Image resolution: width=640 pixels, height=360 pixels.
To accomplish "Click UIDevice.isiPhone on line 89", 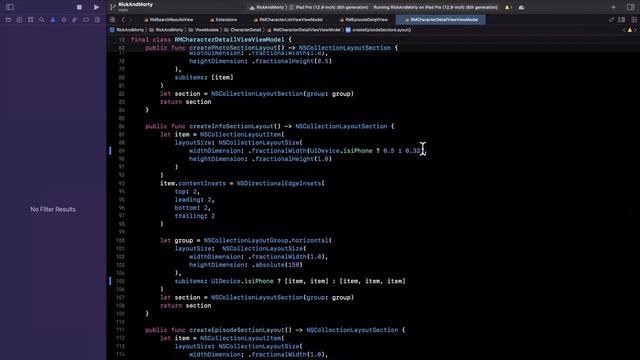I will point(341,151).
